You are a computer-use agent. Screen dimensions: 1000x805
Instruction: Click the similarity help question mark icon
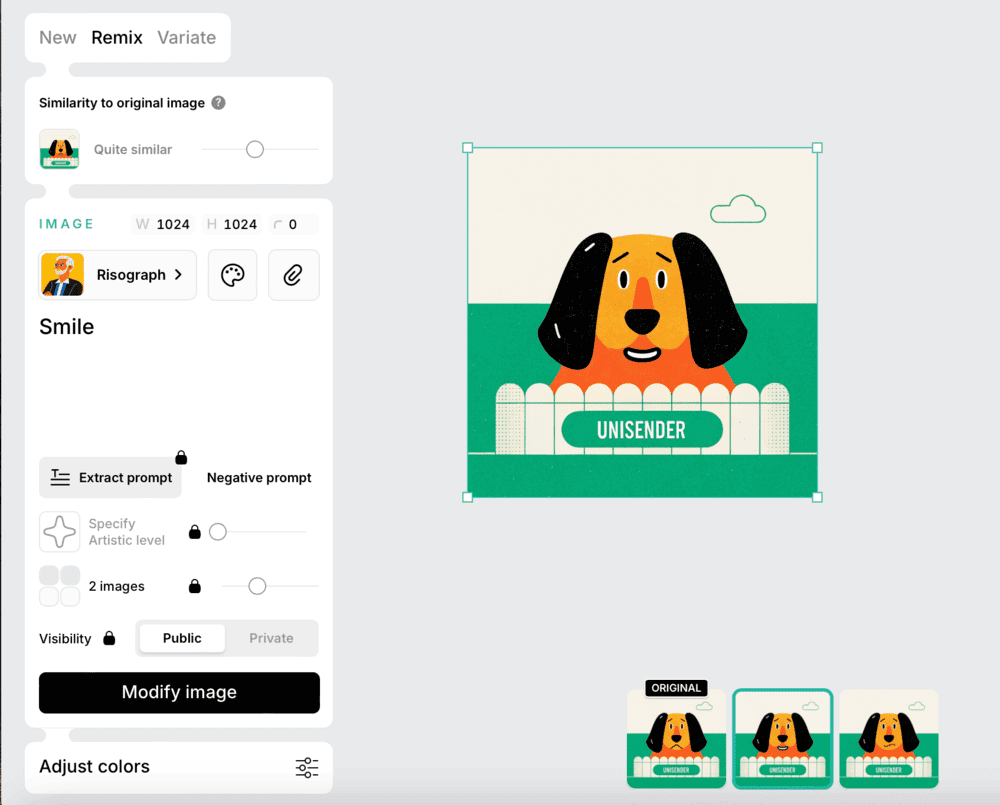[x=219, y=103]
